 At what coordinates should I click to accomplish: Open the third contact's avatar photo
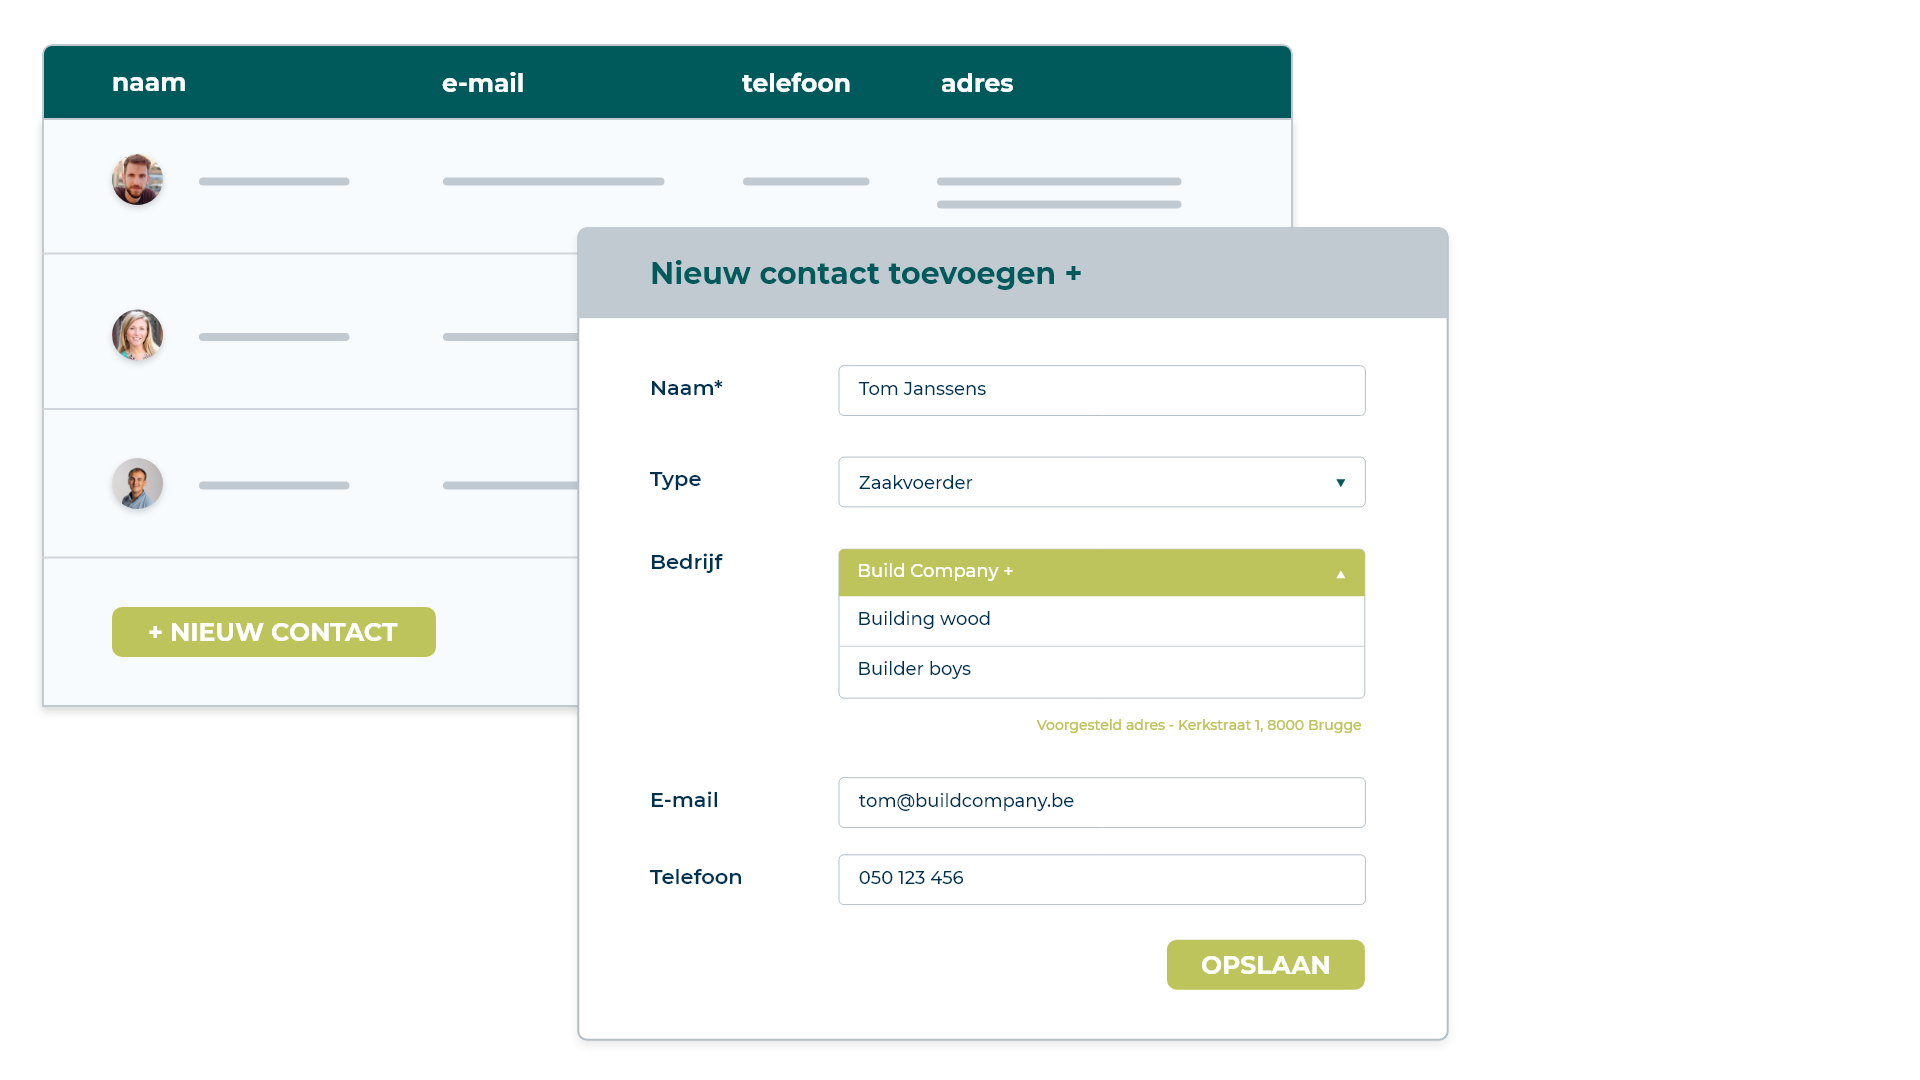[x=137, y=484]
